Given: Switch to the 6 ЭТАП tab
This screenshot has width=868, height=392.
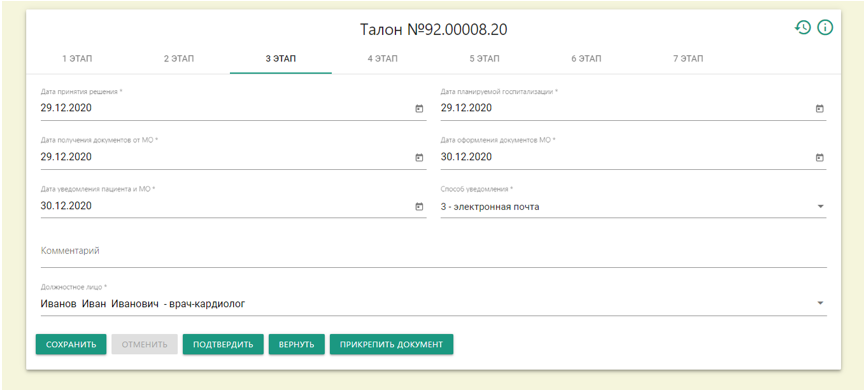Looking at the screenshot, I should (x=586, y=59).
